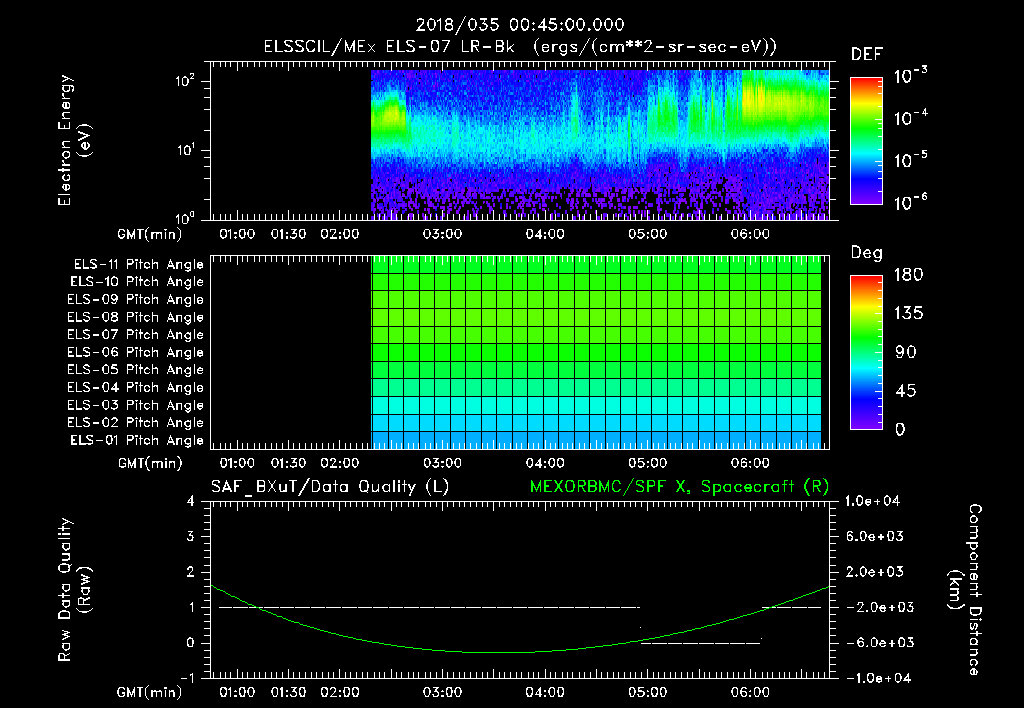Click the 180 value on Deg scale
The height and width of the screenshot is (708, 1024).
point(908,275)
